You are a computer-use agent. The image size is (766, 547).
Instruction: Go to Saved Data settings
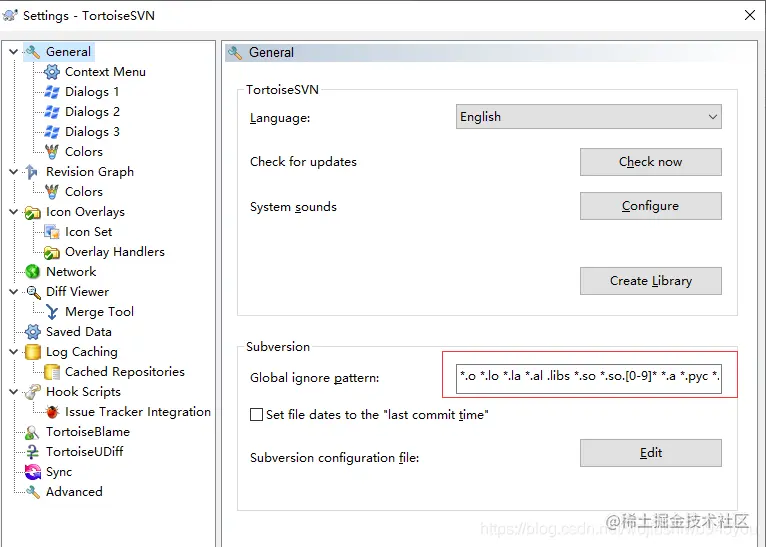[x=79, y=332]
